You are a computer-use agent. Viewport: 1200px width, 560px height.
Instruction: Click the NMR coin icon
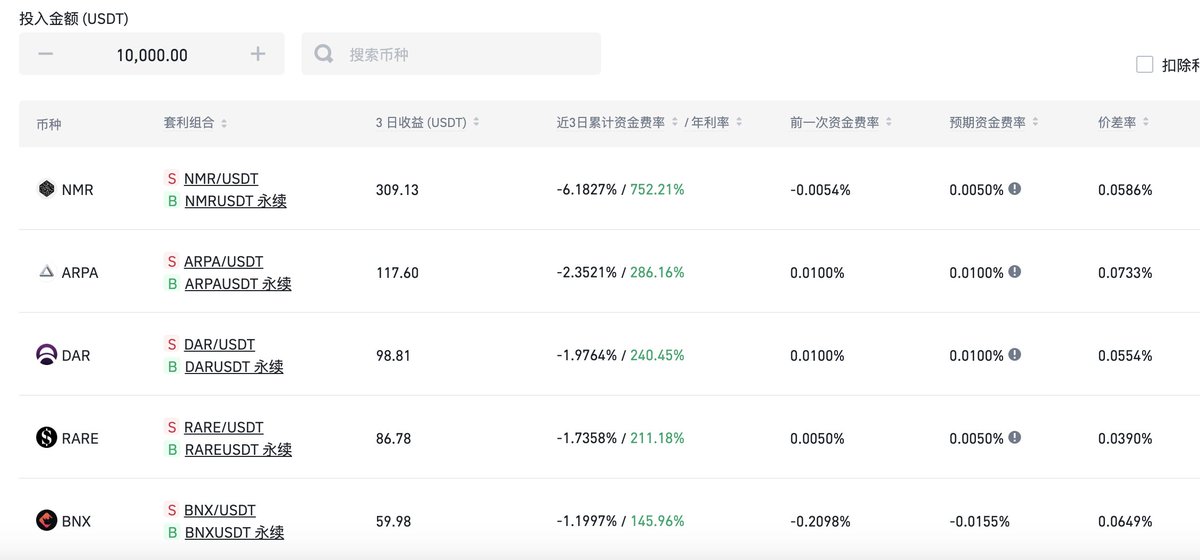click(46, 188)
